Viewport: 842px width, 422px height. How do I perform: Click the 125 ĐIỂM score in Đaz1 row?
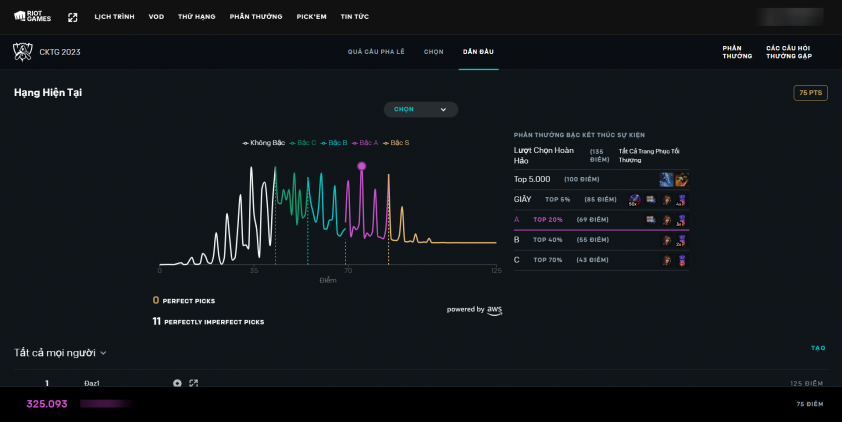click(806, 383)
